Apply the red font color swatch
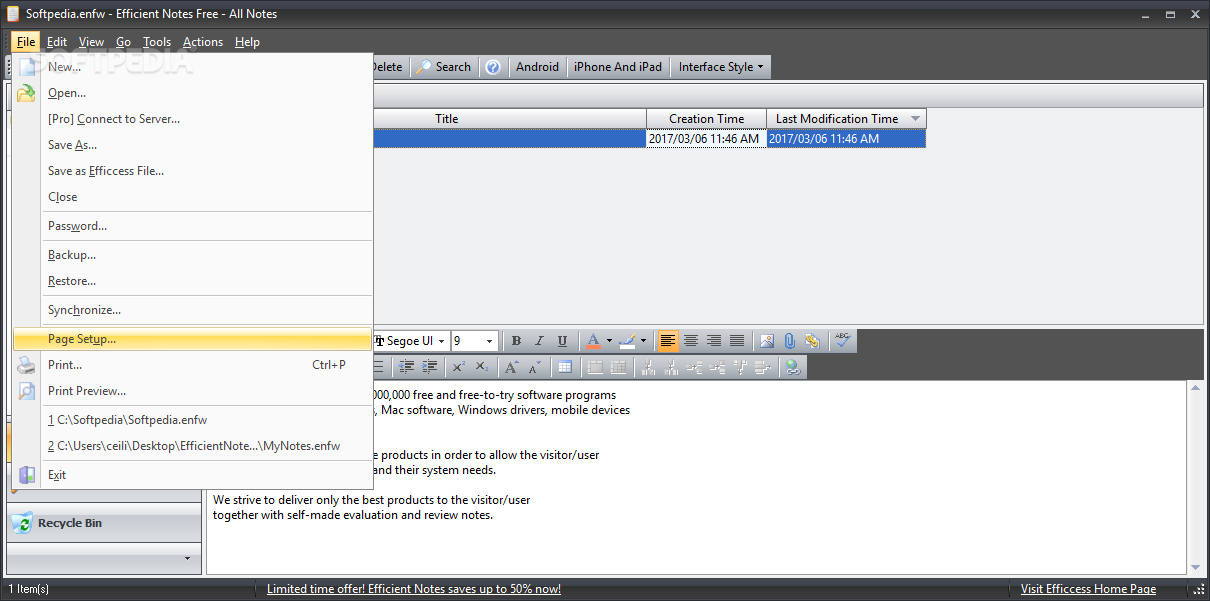Screen dimensions: 1210x601 coord(593,341)
